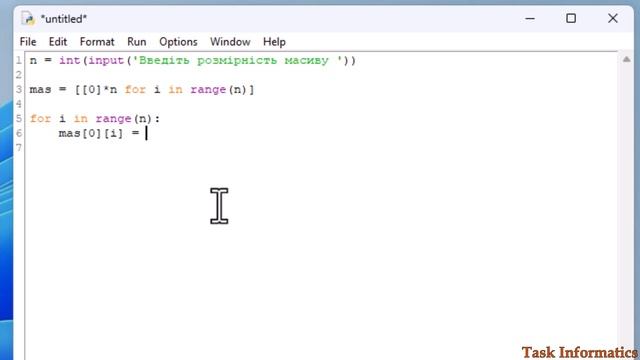Open the Edit menu
This screenshot has width=640, height=360.
(x=58, y=42)
